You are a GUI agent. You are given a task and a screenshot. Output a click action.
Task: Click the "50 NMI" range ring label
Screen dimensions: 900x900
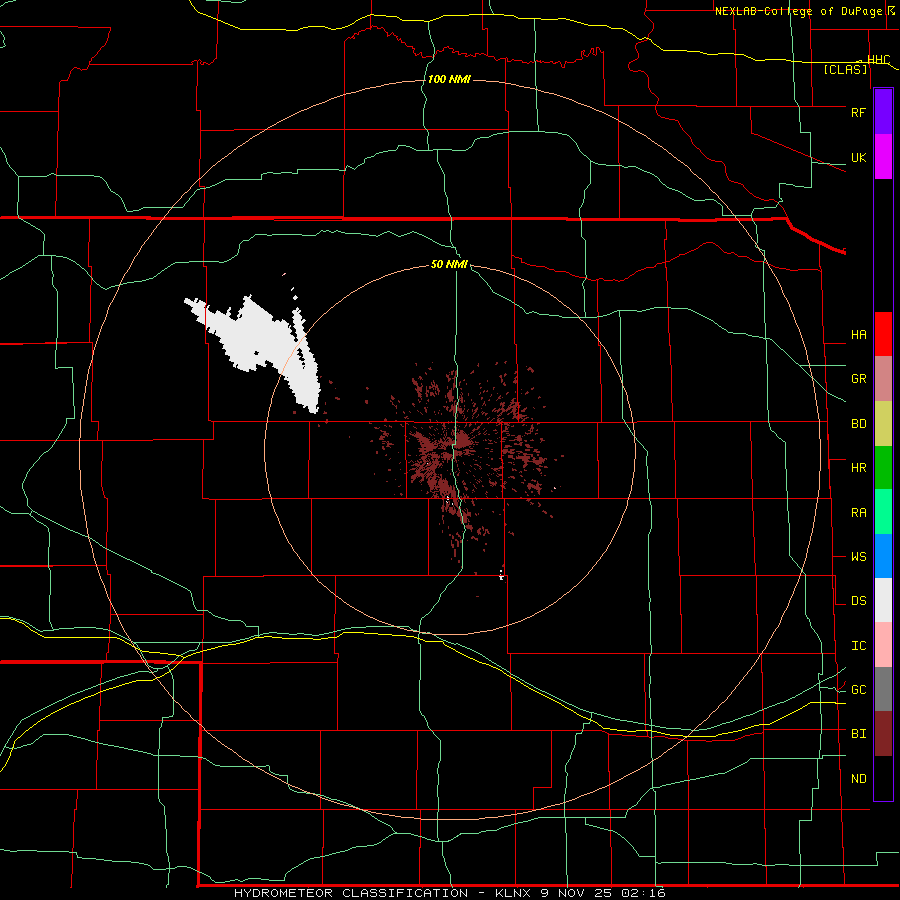(x=449, y=264)
